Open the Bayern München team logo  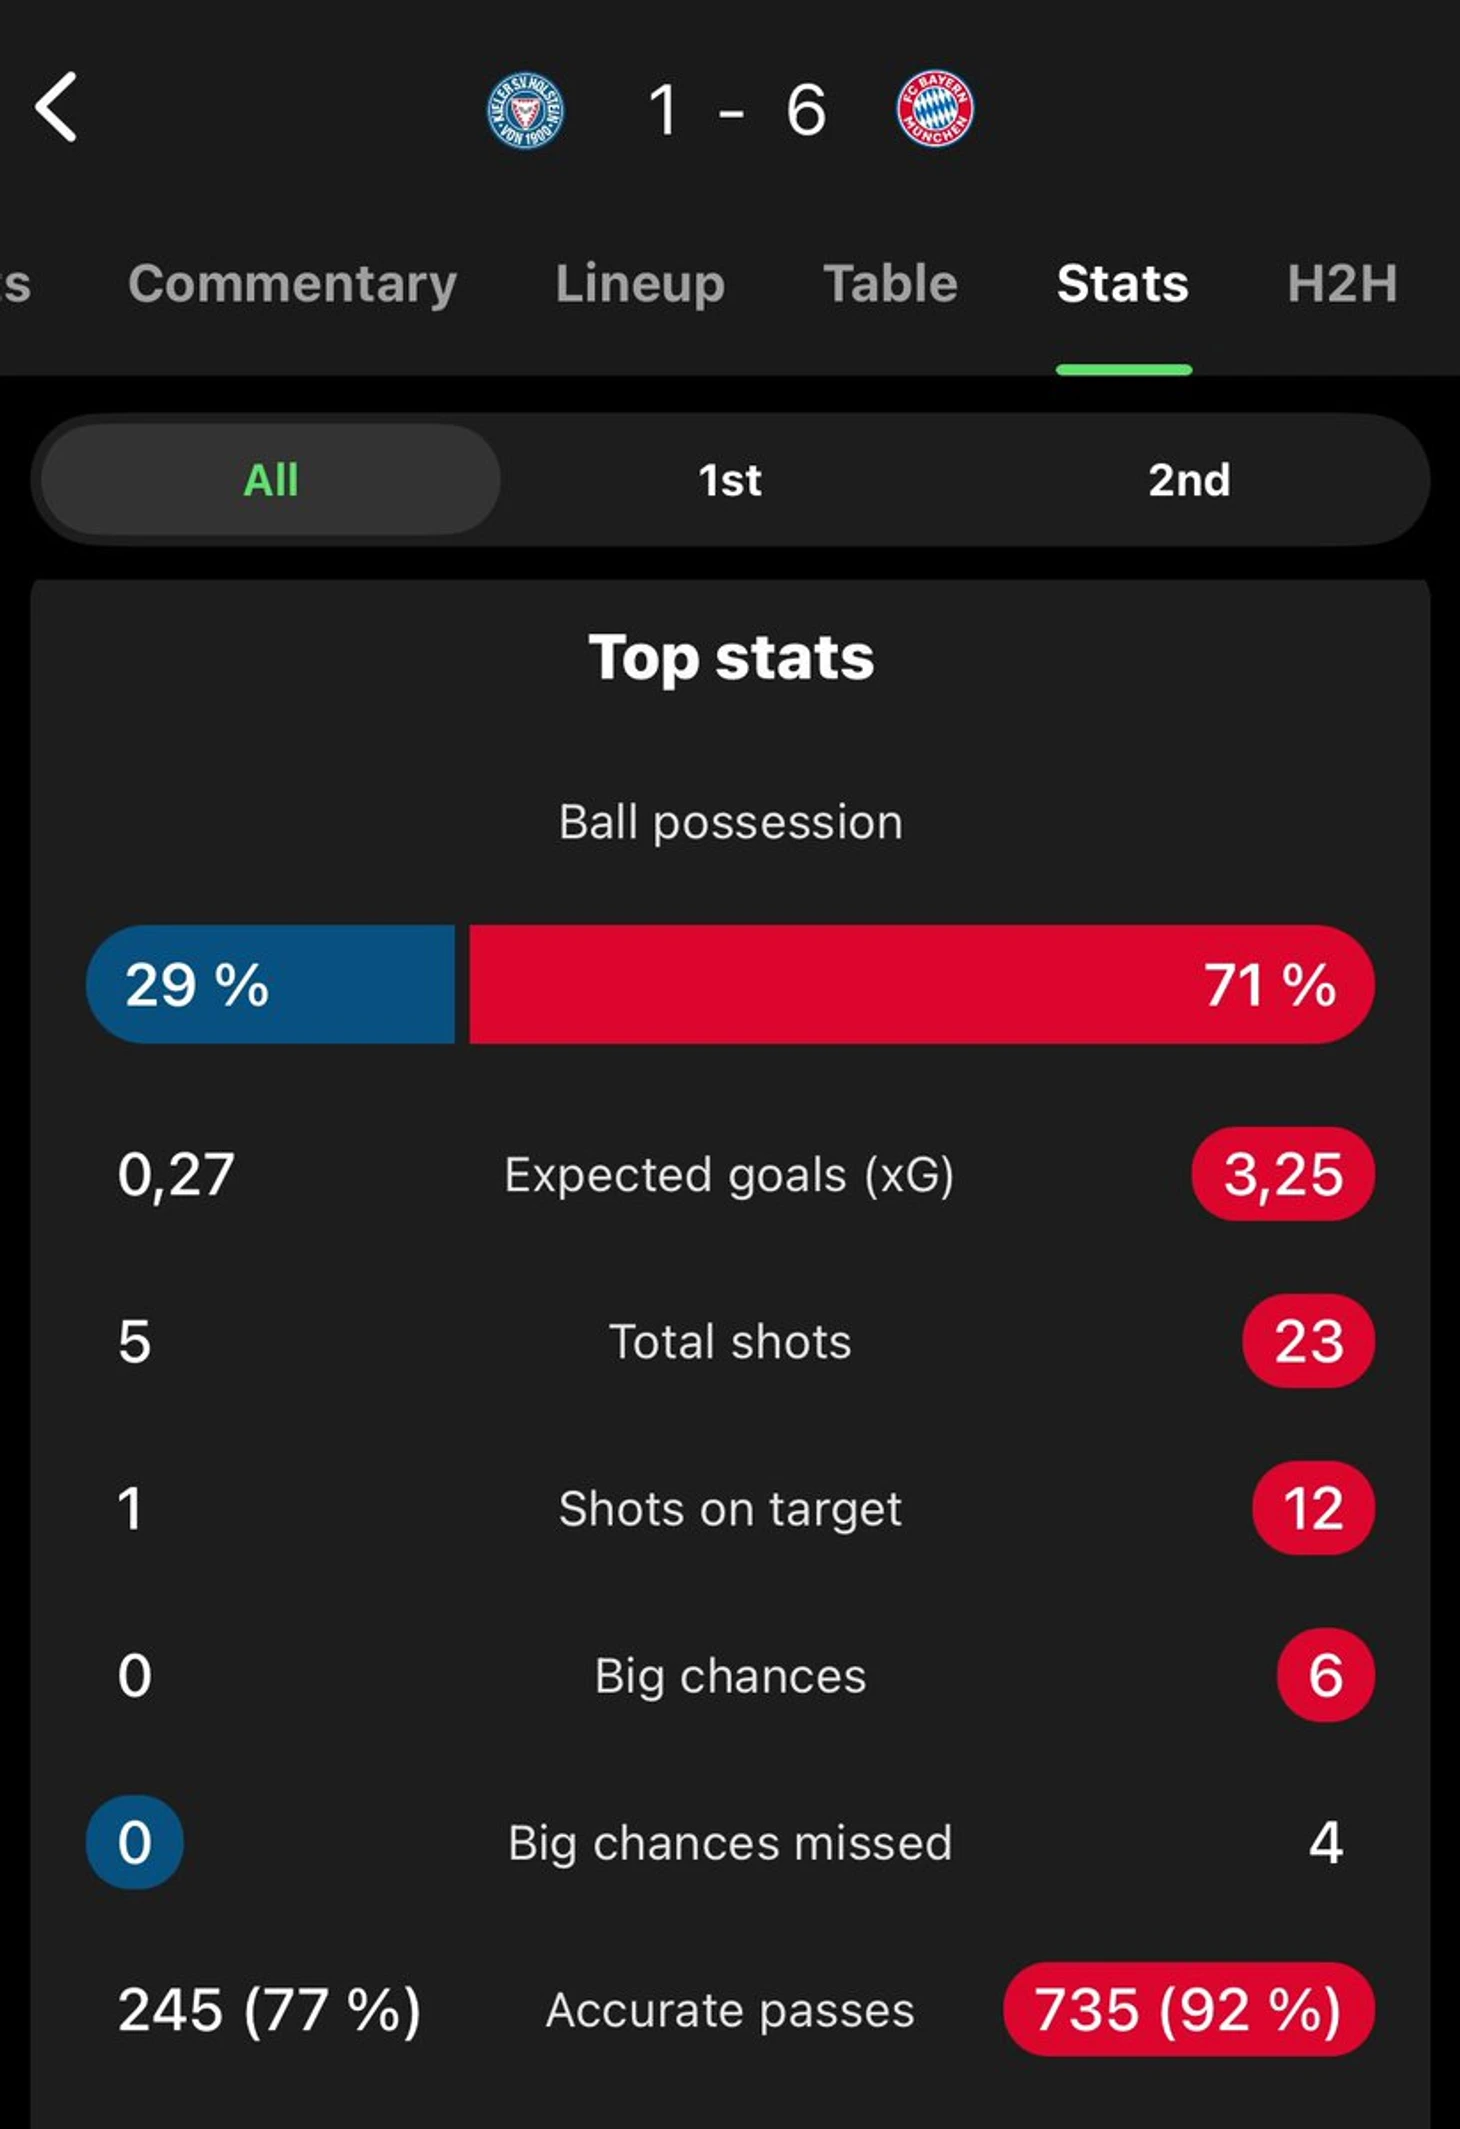click(x=935, y=109)
